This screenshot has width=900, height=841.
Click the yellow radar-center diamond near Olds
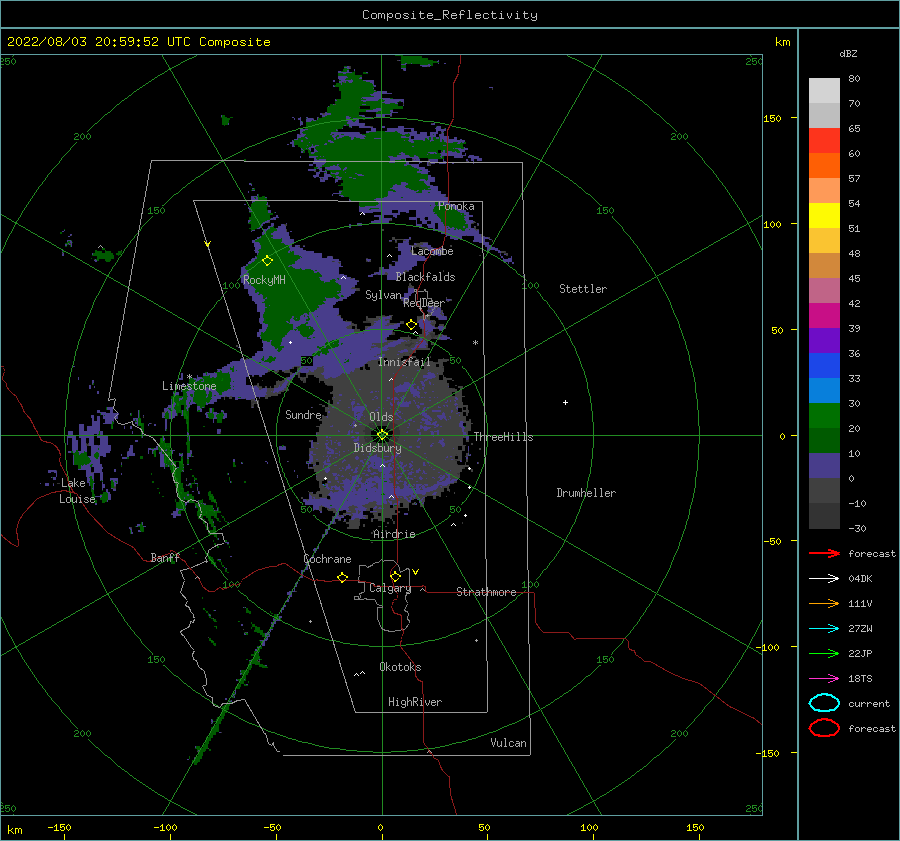click(x=382, y=435)
